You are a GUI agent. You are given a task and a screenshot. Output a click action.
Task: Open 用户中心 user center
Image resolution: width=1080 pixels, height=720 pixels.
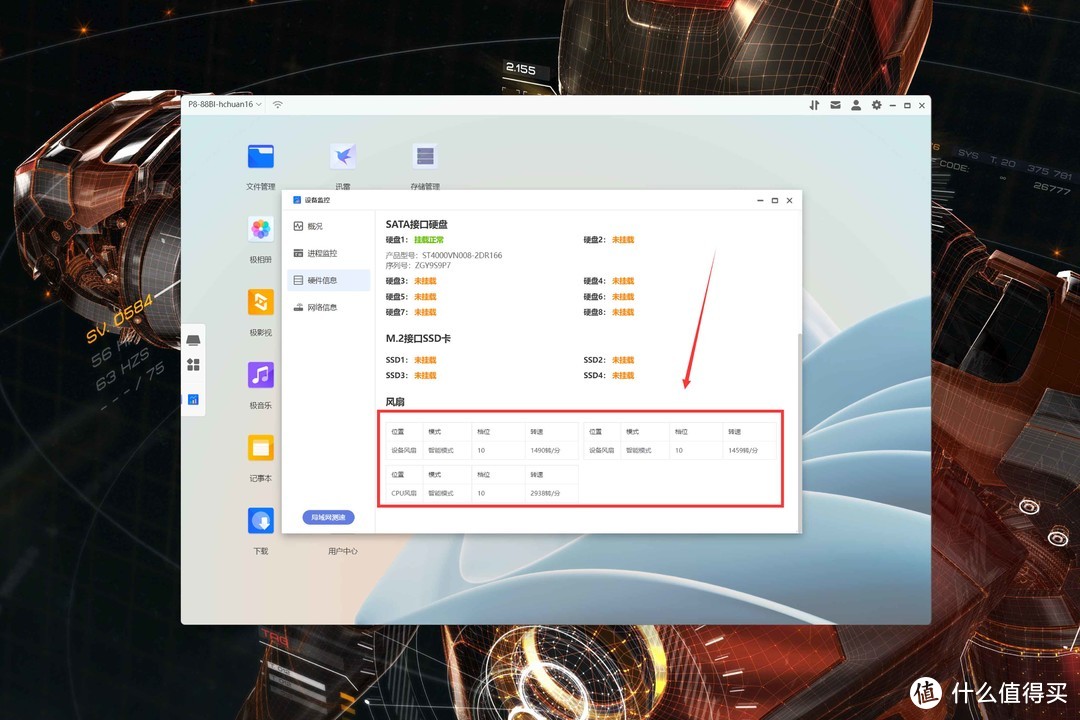click(343, 551)
